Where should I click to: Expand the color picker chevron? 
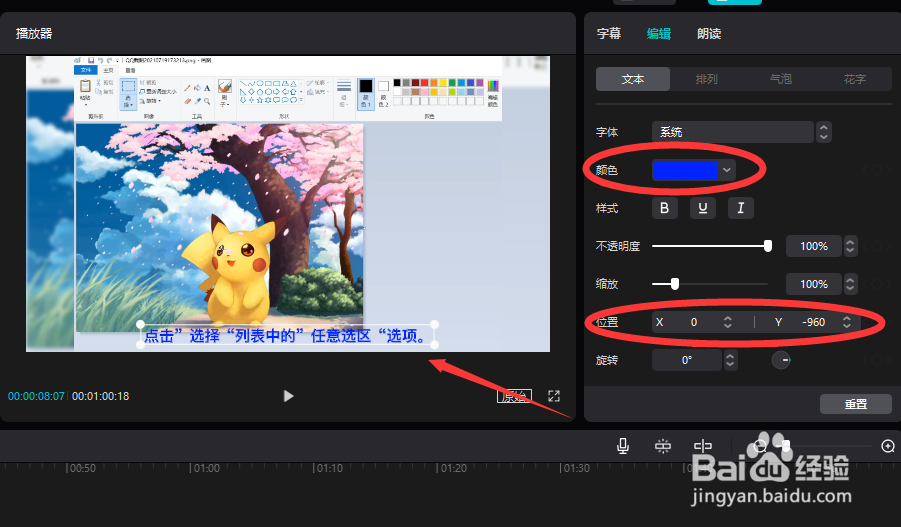[x=727, y=170]
